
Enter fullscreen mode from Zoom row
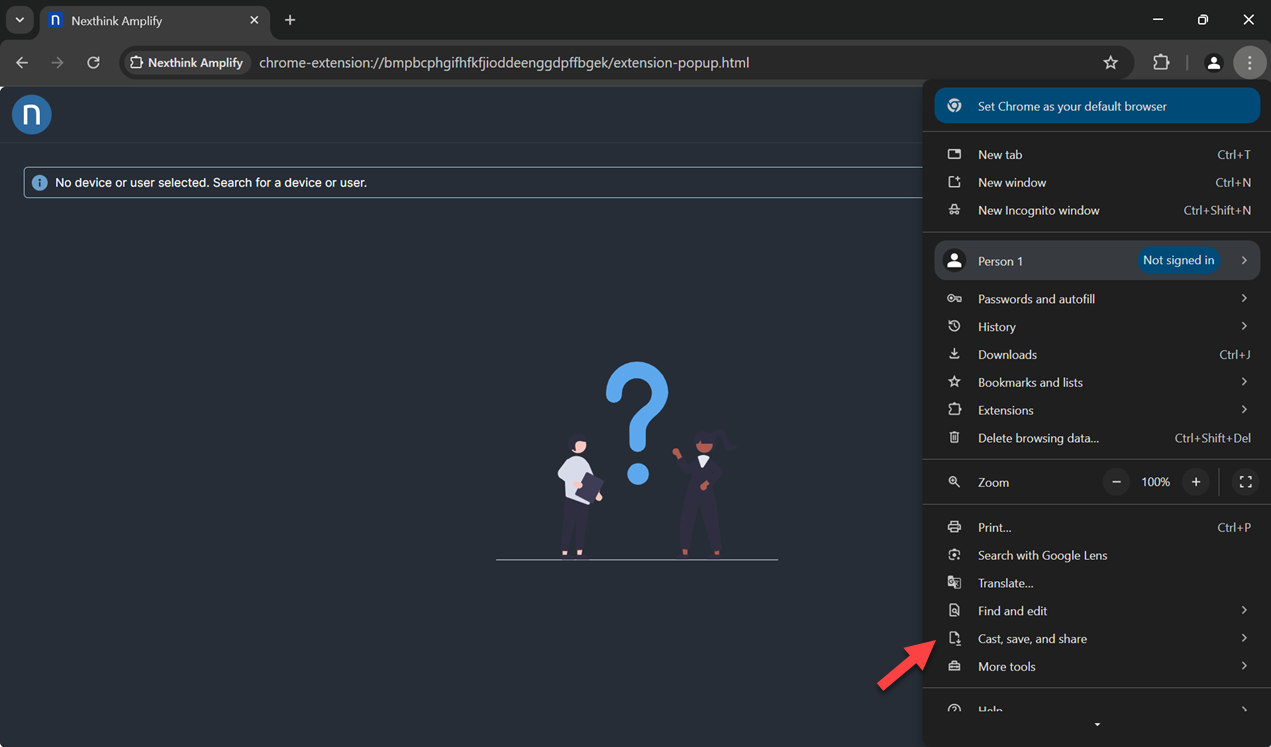click(1245, 482)
